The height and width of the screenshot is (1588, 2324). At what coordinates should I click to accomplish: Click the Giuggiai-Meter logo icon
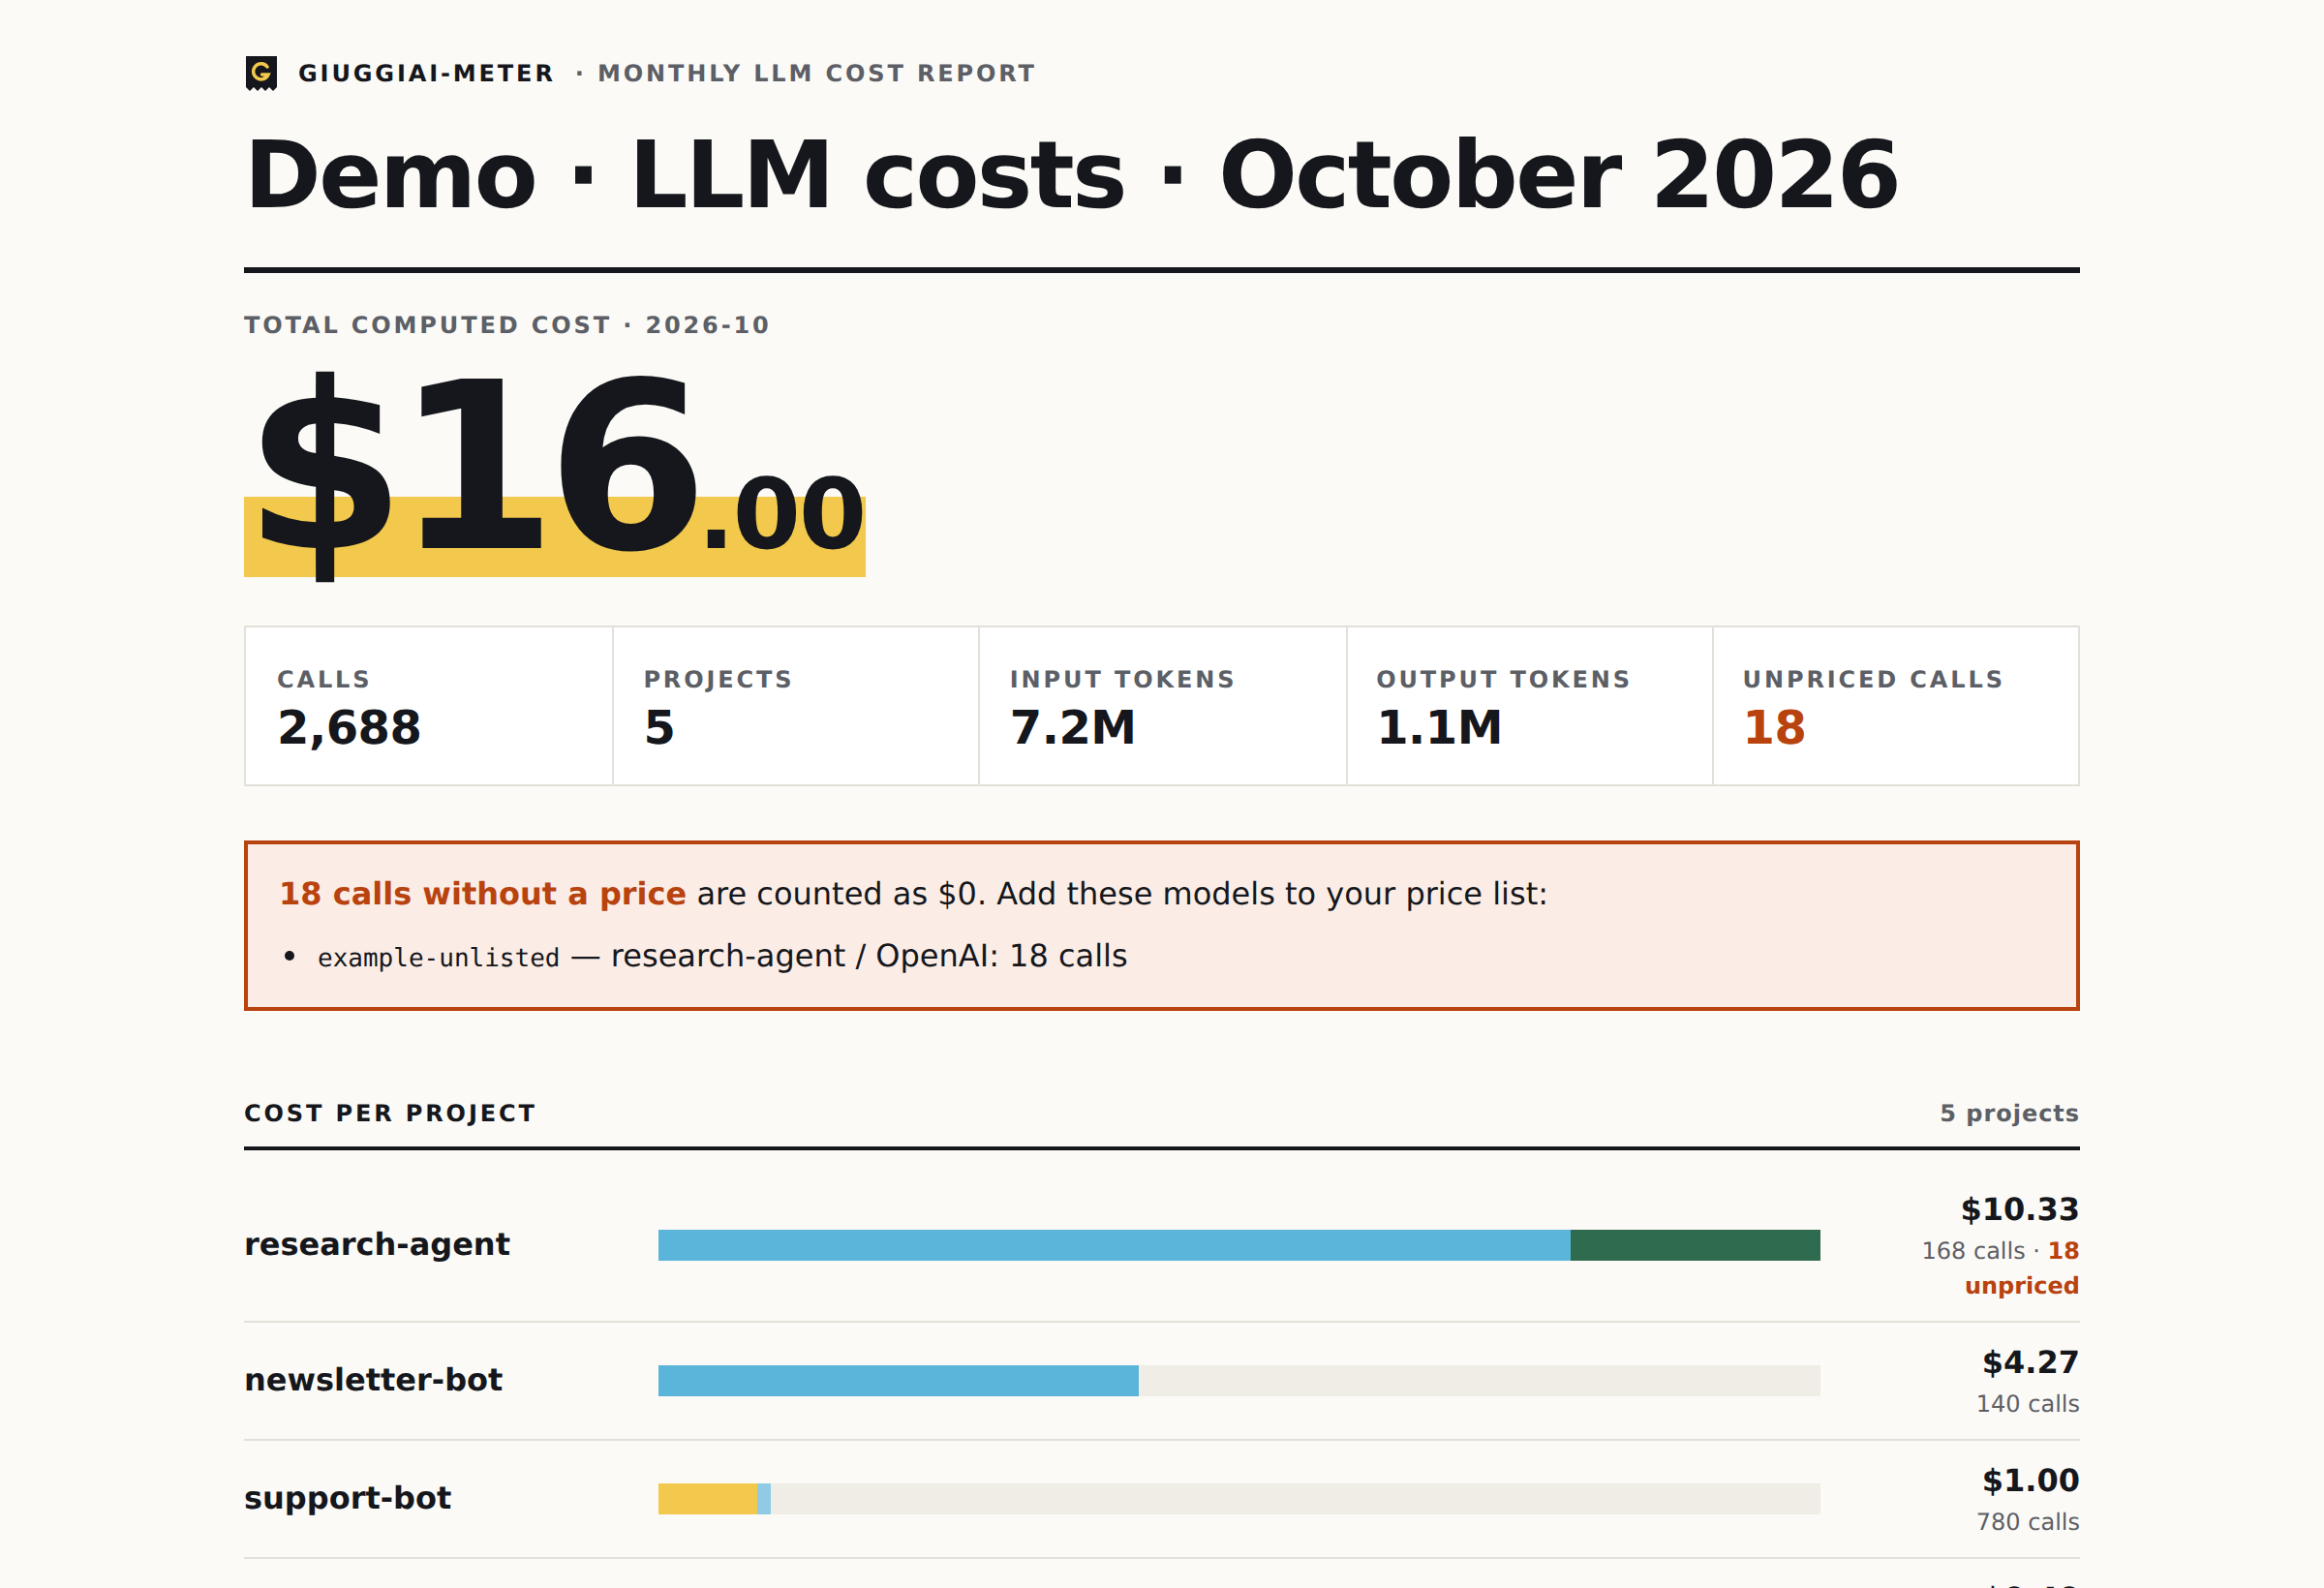tap(261, 73)
